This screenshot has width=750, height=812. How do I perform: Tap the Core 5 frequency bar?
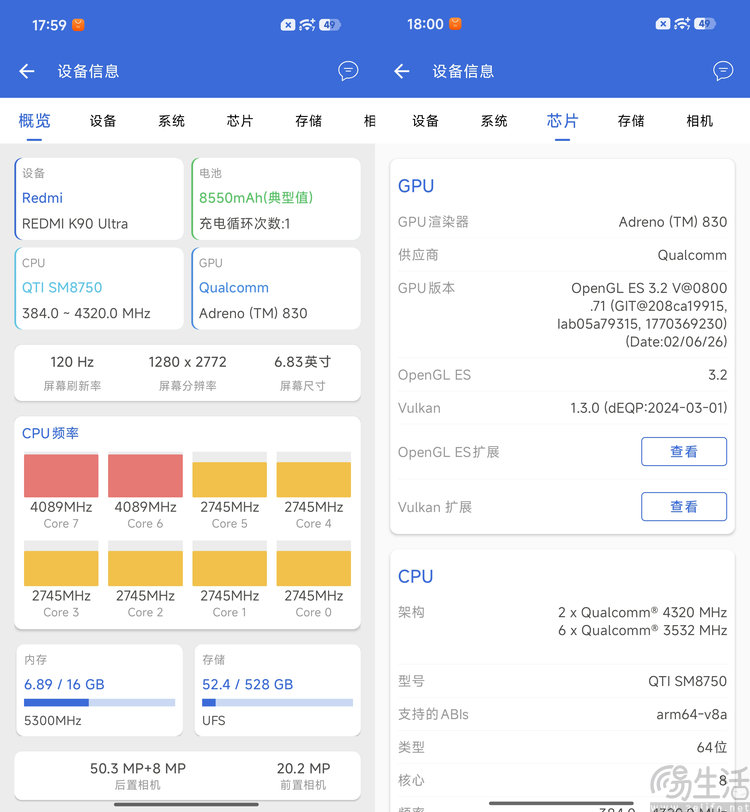pyautogui.click(x=229, y=475)
